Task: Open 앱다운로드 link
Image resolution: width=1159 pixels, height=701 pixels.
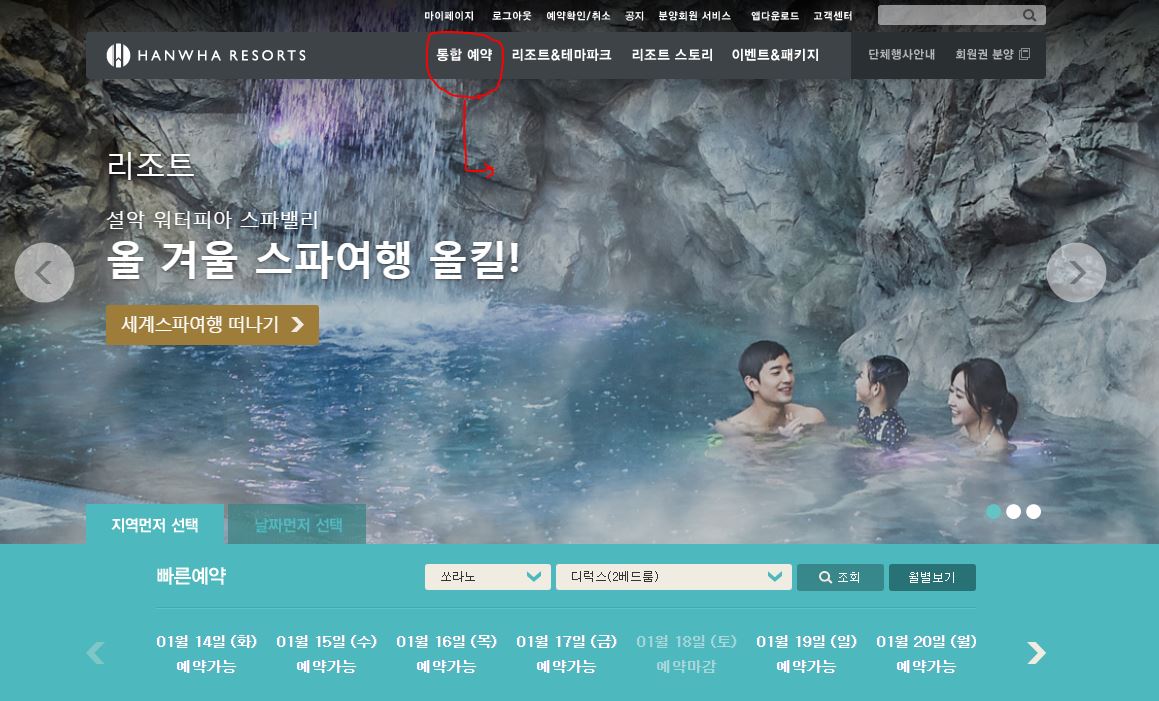Action: pyautogui.click(x=775, y=16)
